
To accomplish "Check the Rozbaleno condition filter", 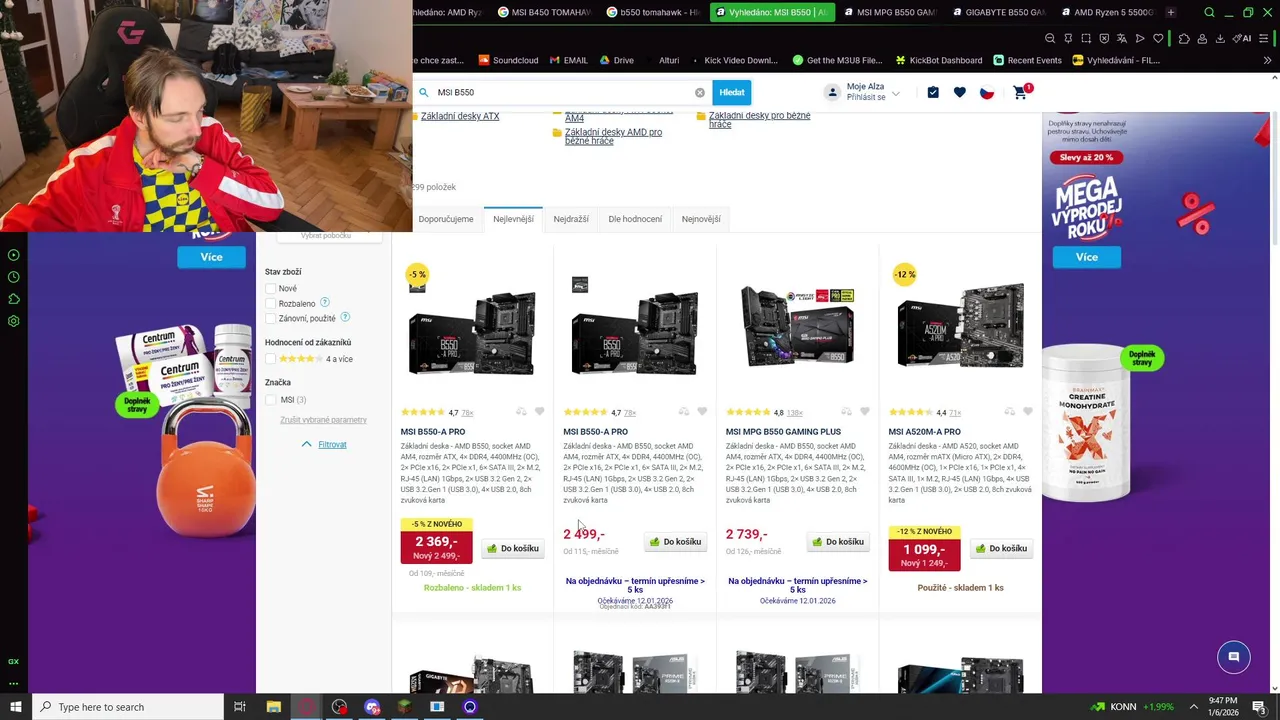I will [x=270, y=303].
